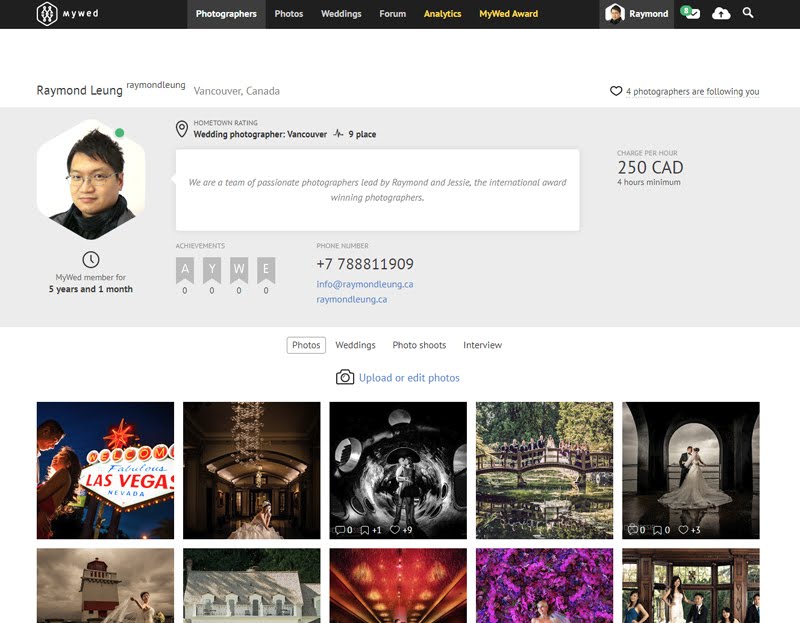The width and height of the screenshot is (800, 623).
Task: Select the Photos profile tab
Action: [x=306, y=345]
